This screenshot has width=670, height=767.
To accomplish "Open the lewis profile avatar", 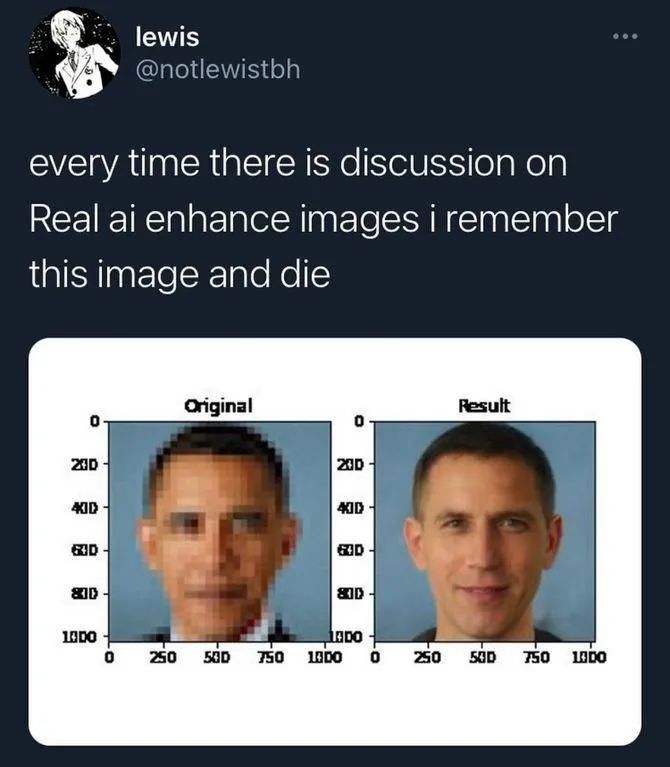I will [74, 54].
